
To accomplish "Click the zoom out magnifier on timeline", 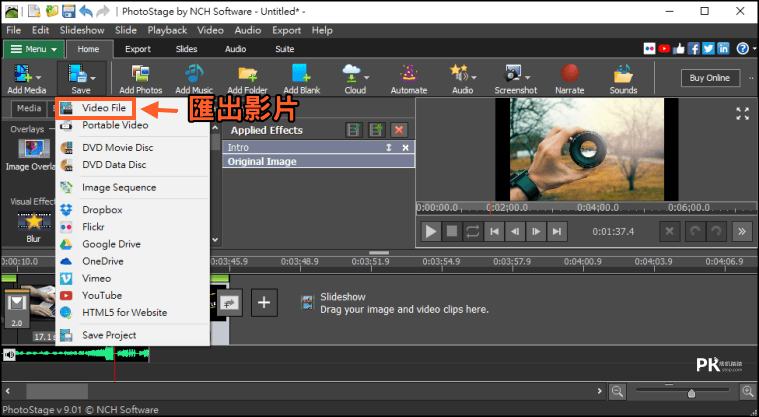I will (617, 391).
